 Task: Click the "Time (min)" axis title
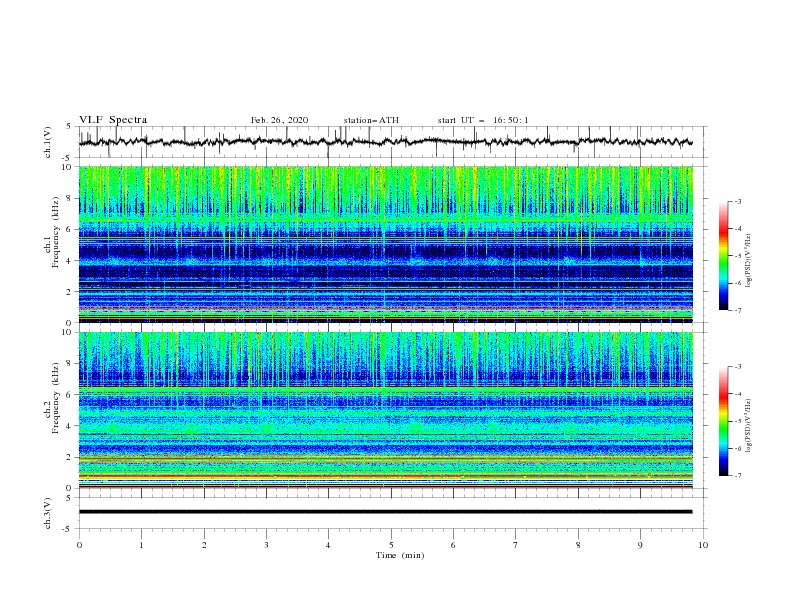(x=400, y=555)
